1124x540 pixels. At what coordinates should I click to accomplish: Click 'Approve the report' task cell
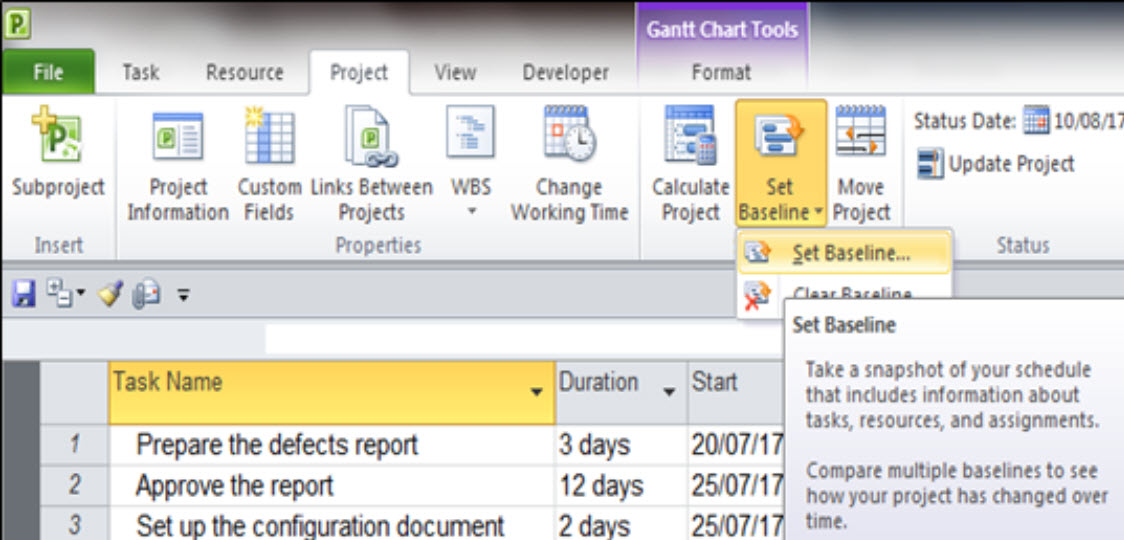[x=331, y=485]
